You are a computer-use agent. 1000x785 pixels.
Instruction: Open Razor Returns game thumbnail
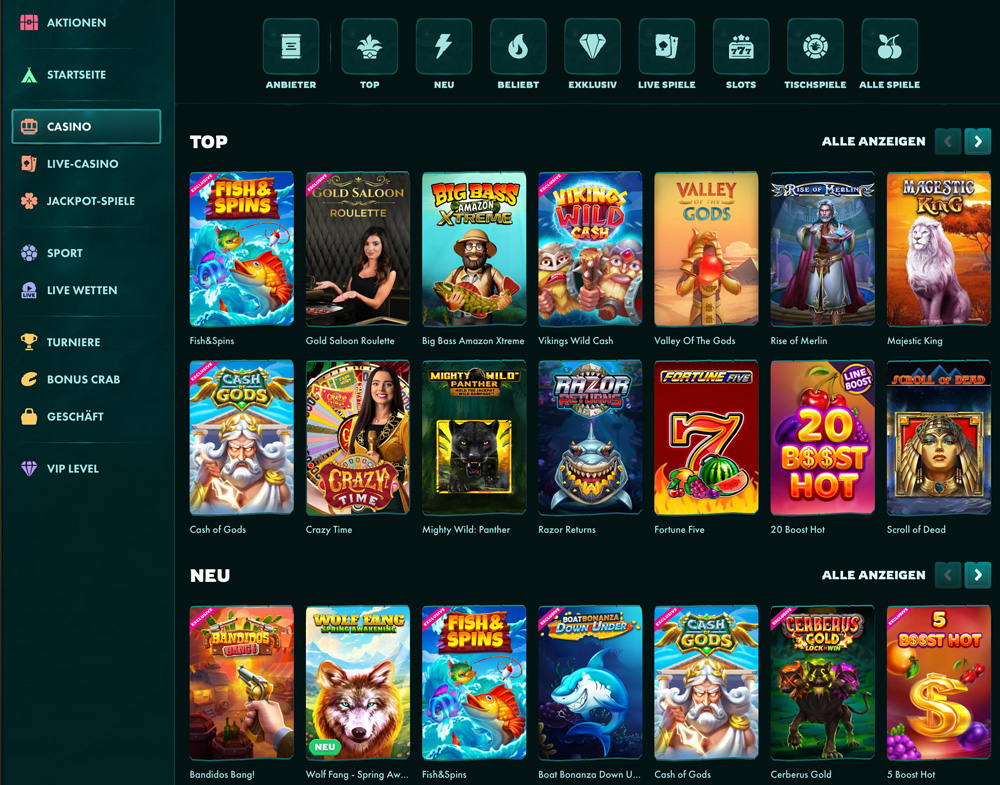(590, 438)
